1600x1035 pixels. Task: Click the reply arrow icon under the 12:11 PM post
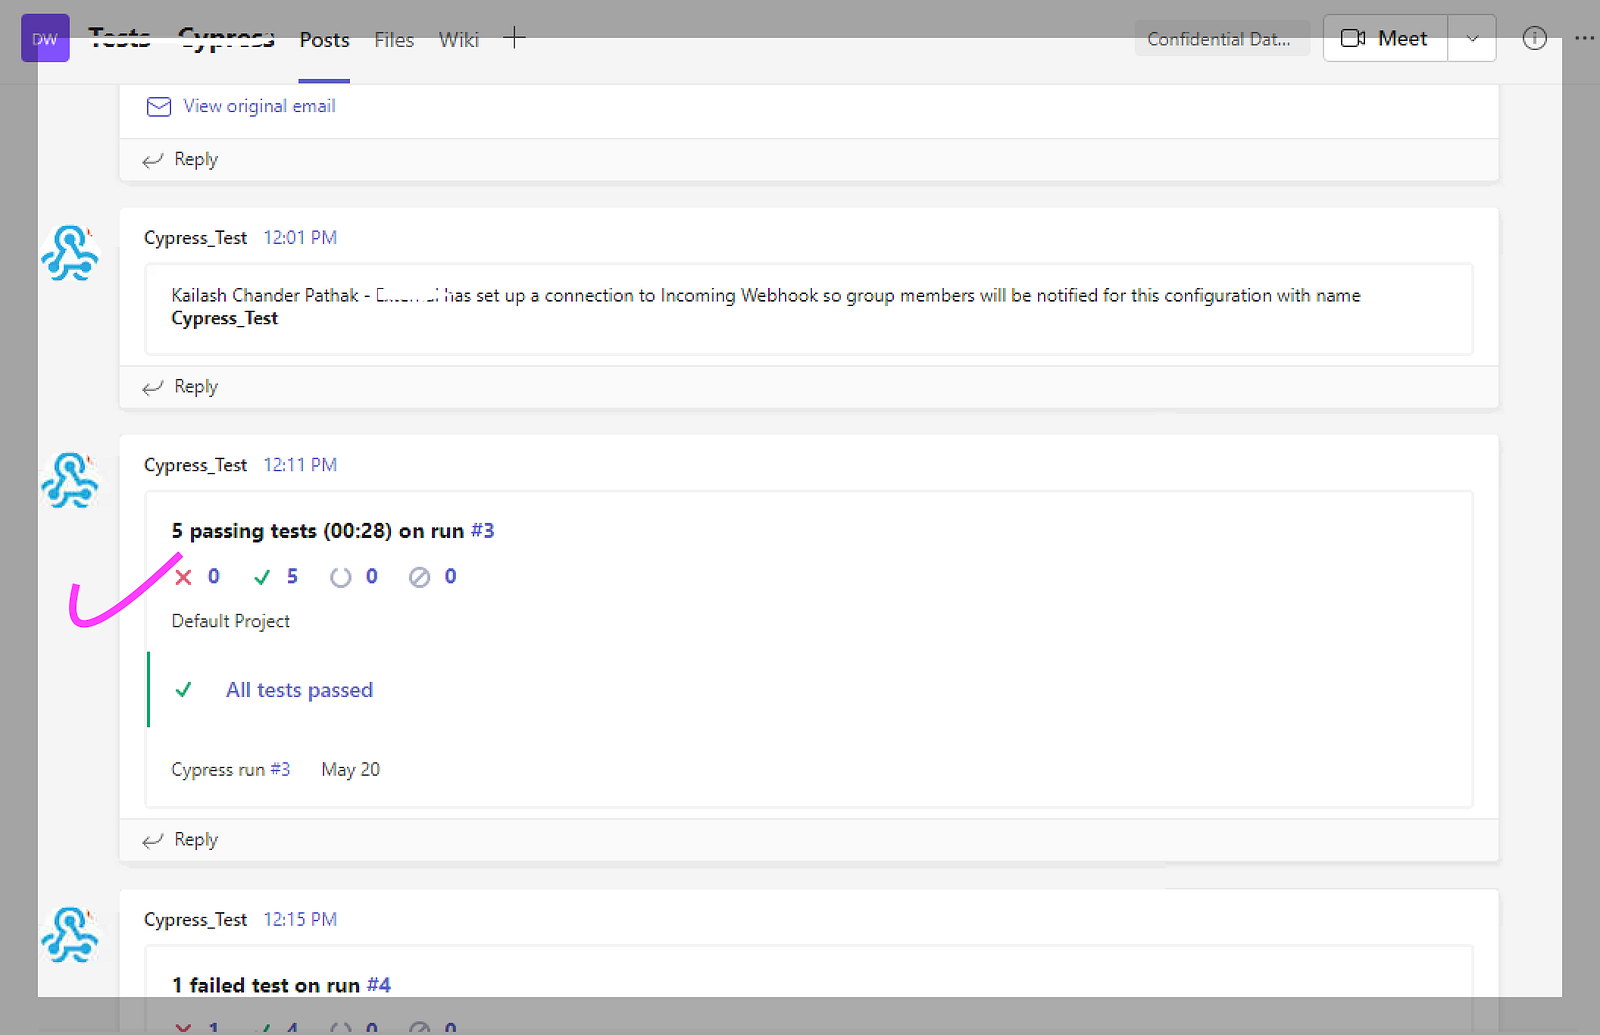[152, 840]
